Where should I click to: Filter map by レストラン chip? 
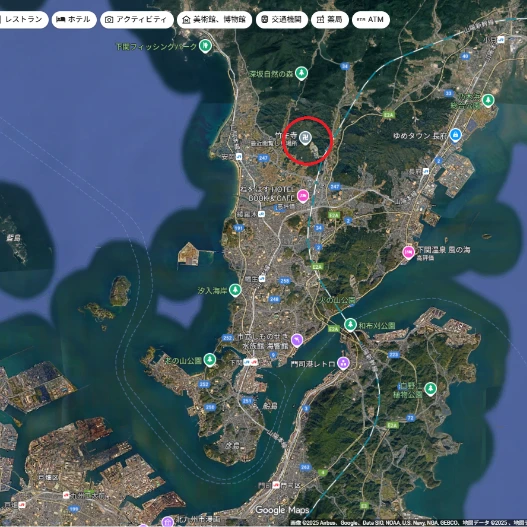pos(21,19)
